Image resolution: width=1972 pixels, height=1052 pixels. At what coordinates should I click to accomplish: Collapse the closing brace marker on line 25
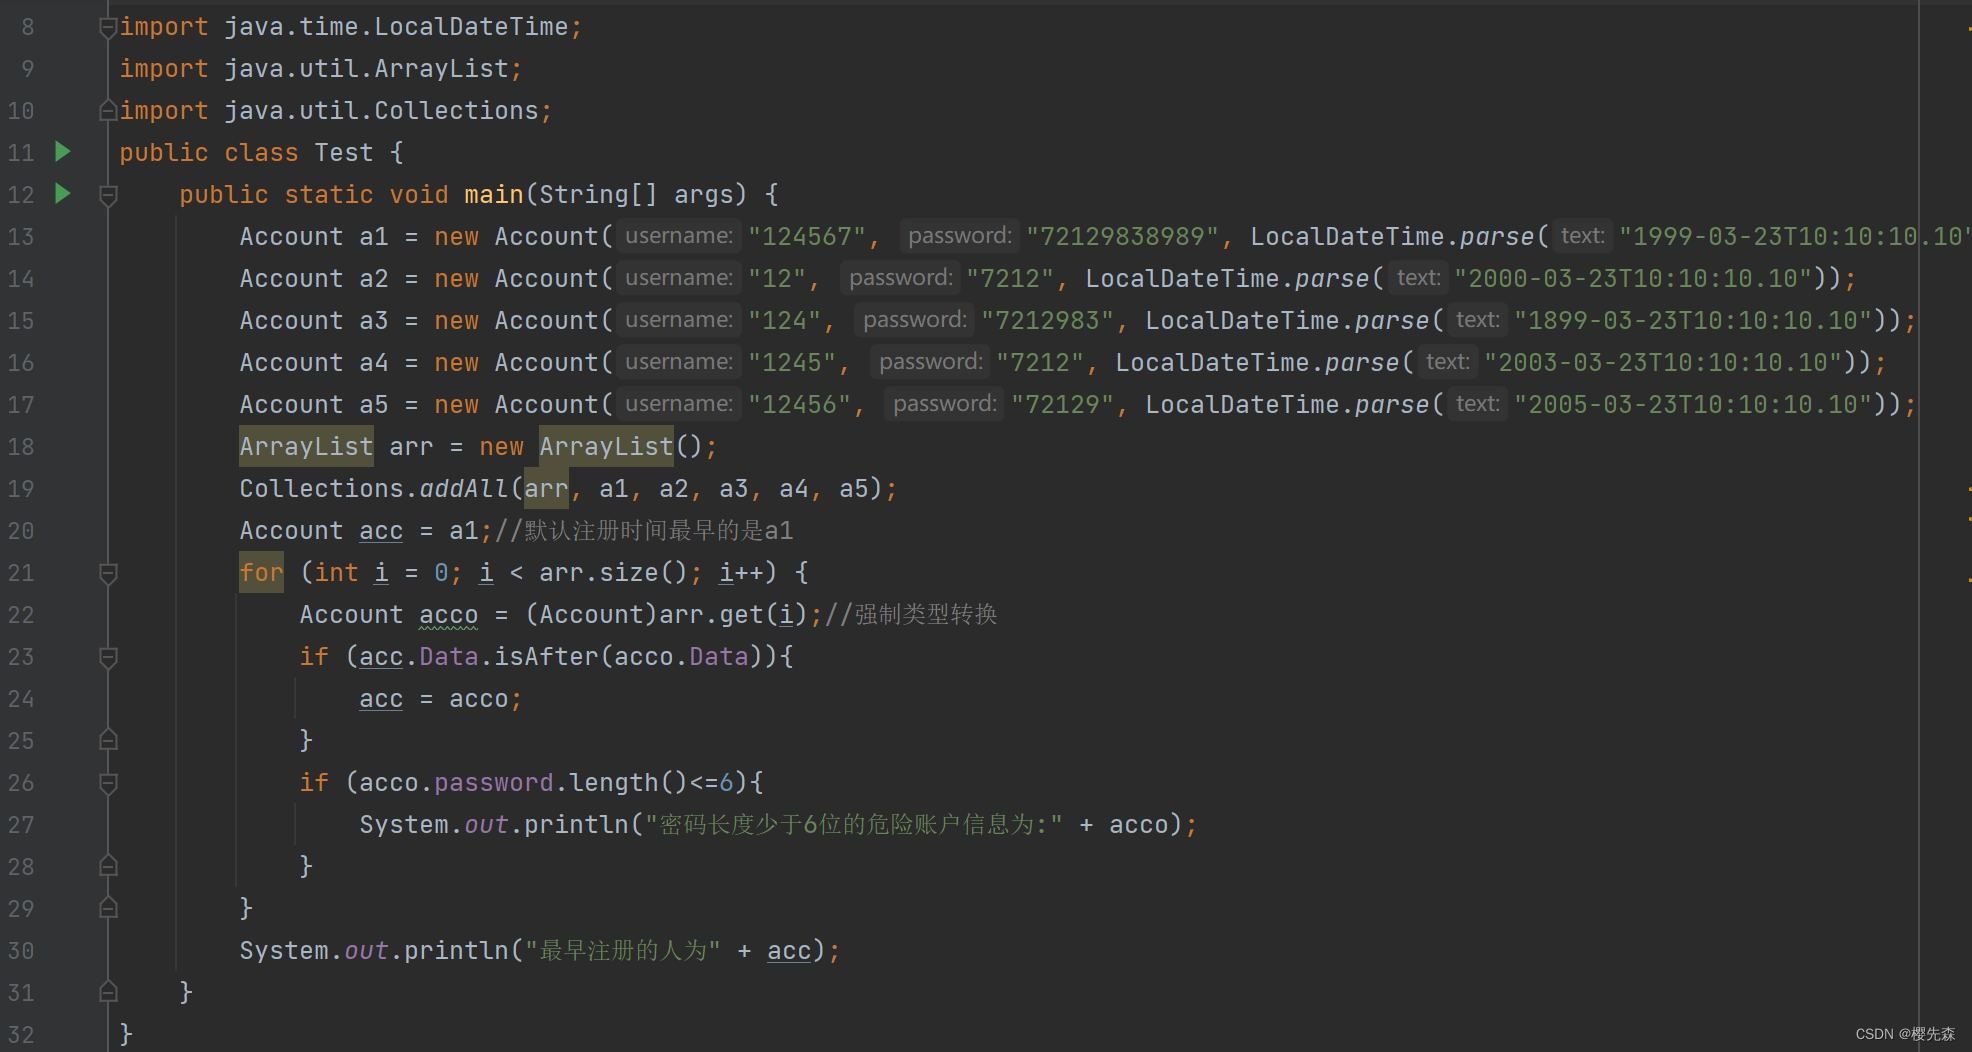108,741
